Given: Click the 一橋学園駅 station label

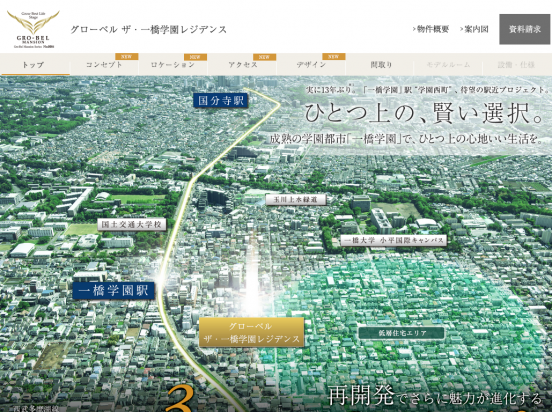Looking at the screenshot, I should (x=113, y=291).
